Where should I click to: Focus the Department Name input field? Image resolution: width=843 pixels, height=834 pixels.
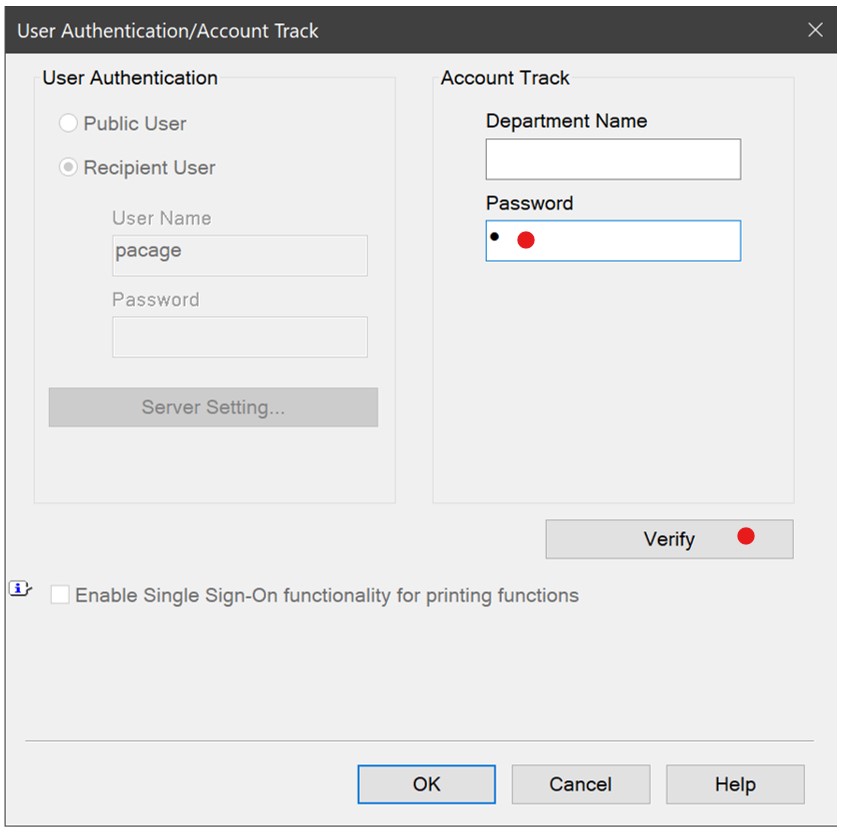pos(613,160)
